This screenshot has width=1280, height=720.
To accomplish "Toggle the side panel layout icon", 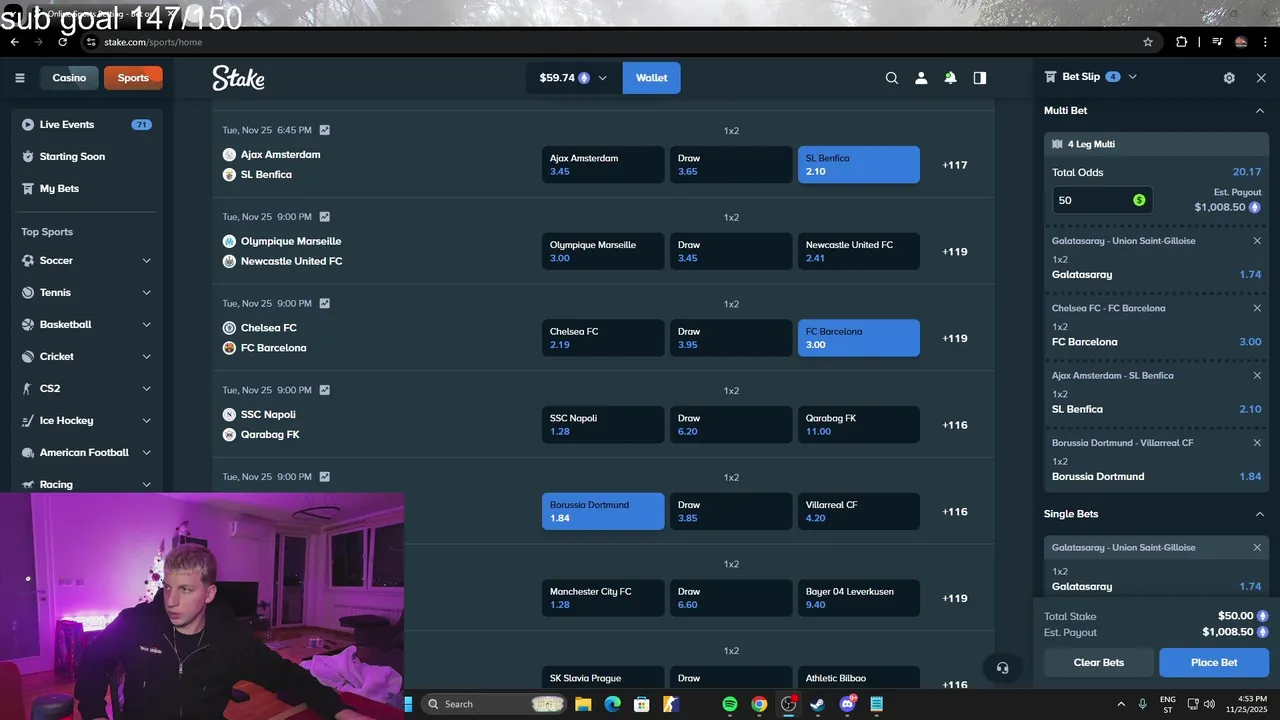I will (980, 78).
